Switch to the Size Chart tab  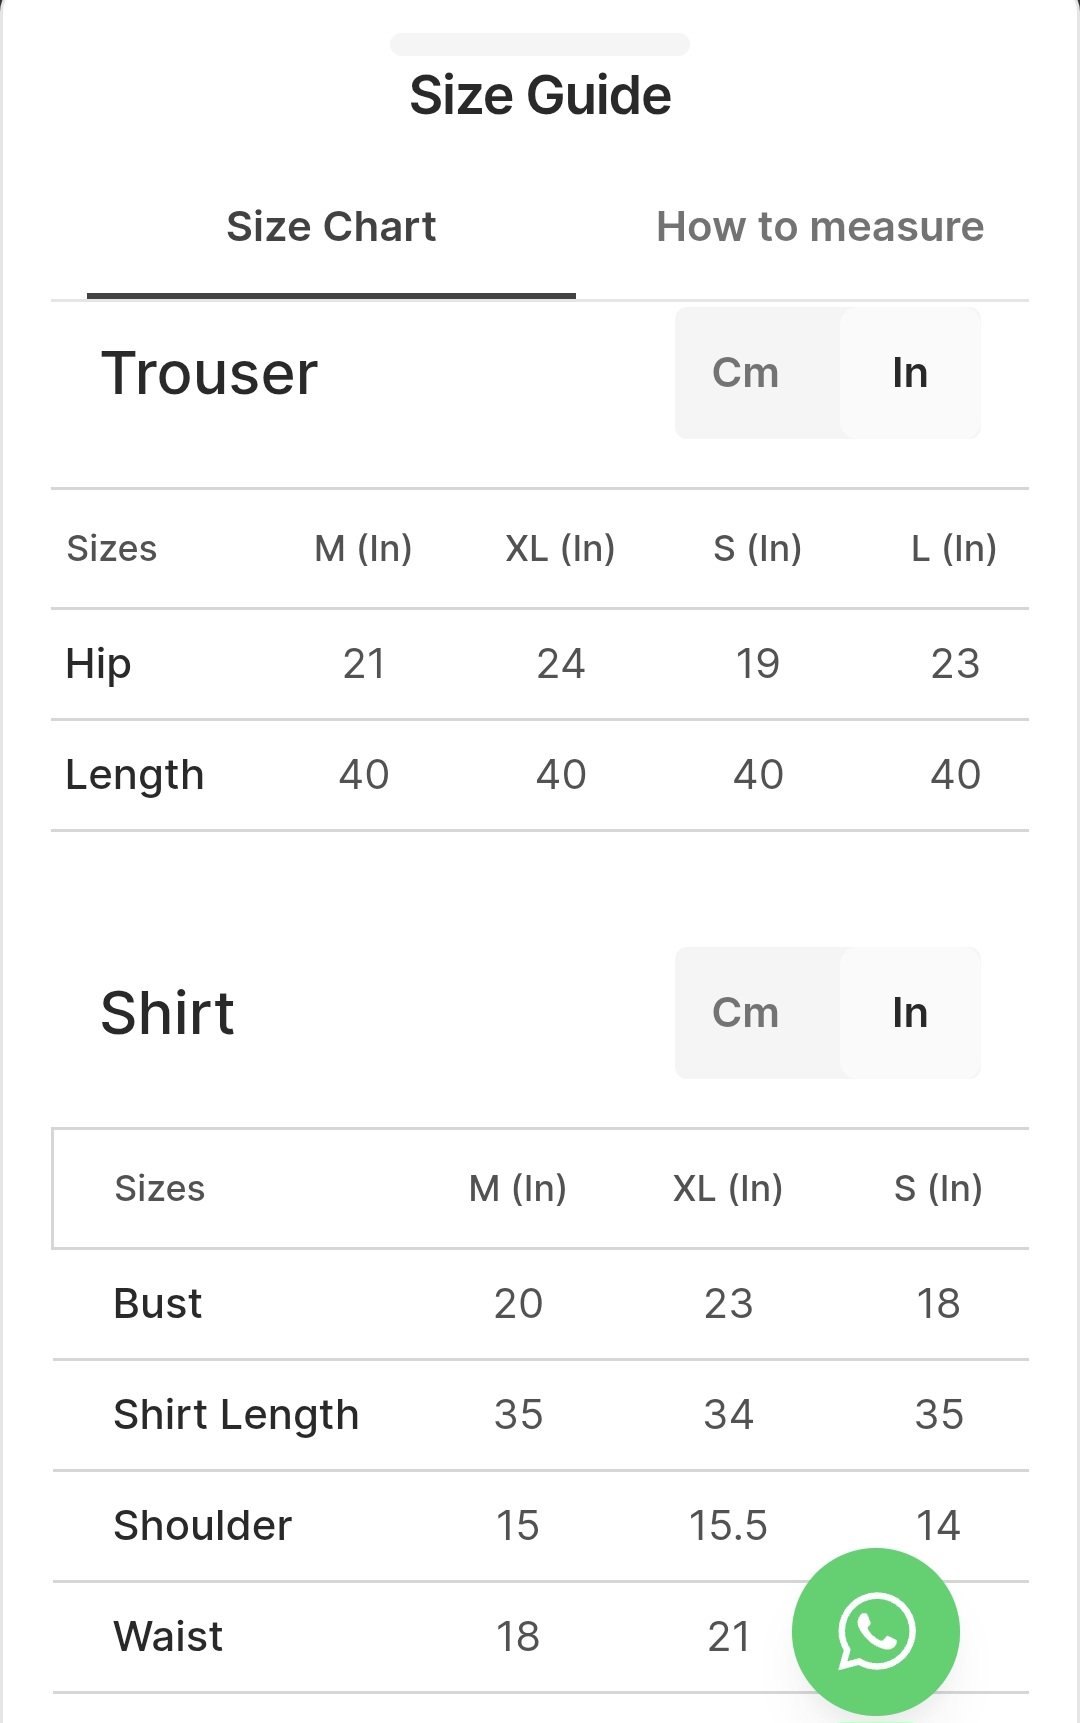pyautogui.click(x=331, y=227)
